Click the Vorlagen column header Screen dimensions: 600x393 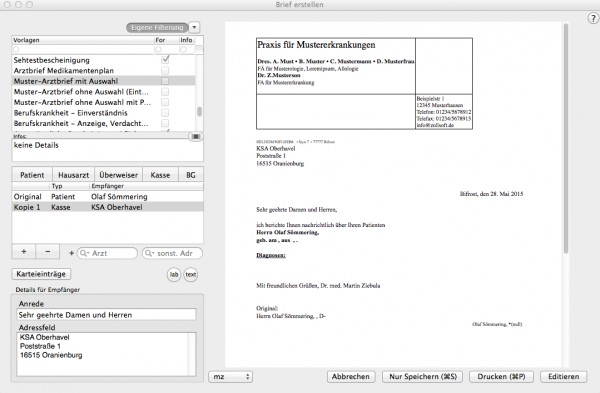pos(83,40)
